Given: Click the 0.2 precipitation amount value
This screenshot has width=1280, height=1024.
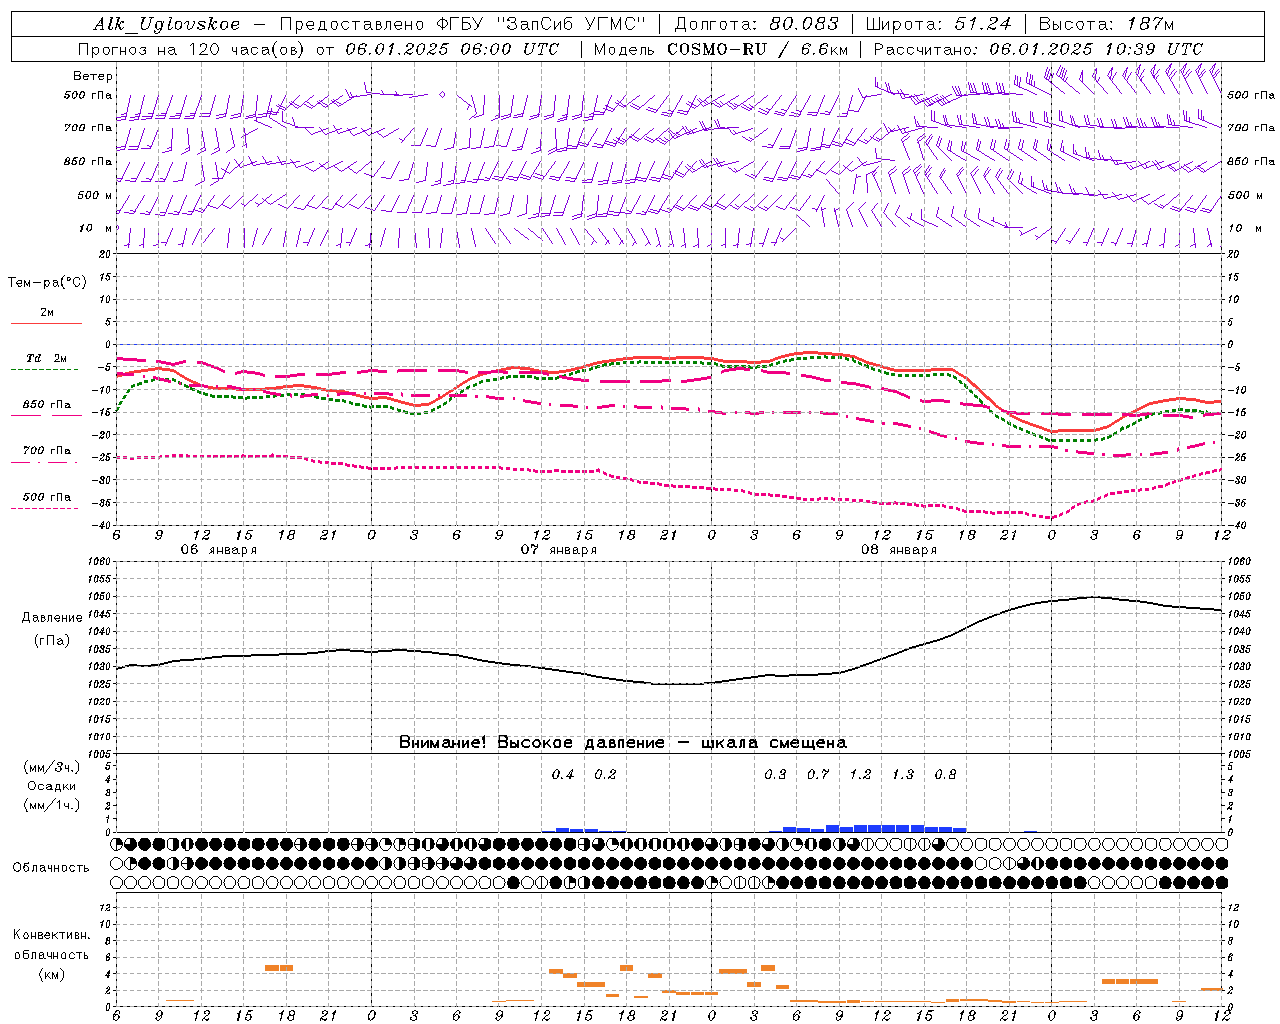Looking at the screenshot, I should tap(605, 775).
